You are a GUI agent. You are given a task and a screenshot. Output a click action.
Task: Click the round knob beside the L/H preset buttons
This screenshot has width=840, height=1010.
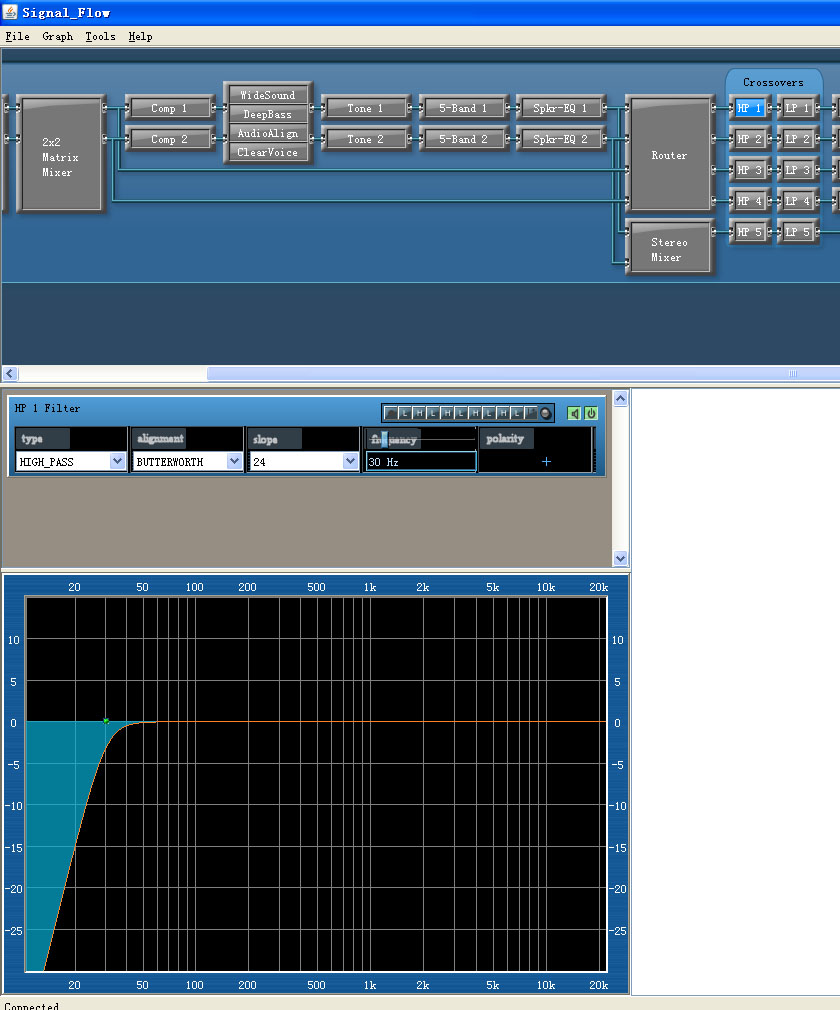coord(546,414)
